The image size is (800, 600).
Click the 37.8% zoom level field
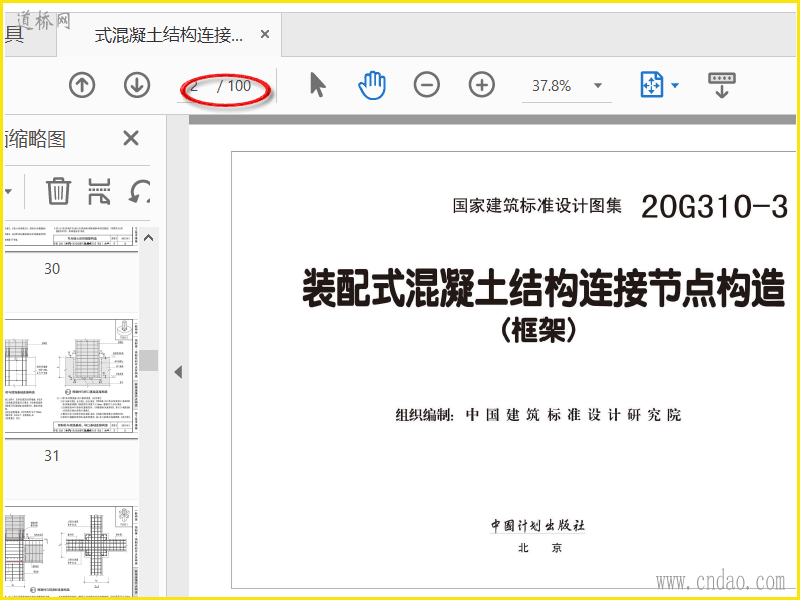pos(552,86)
